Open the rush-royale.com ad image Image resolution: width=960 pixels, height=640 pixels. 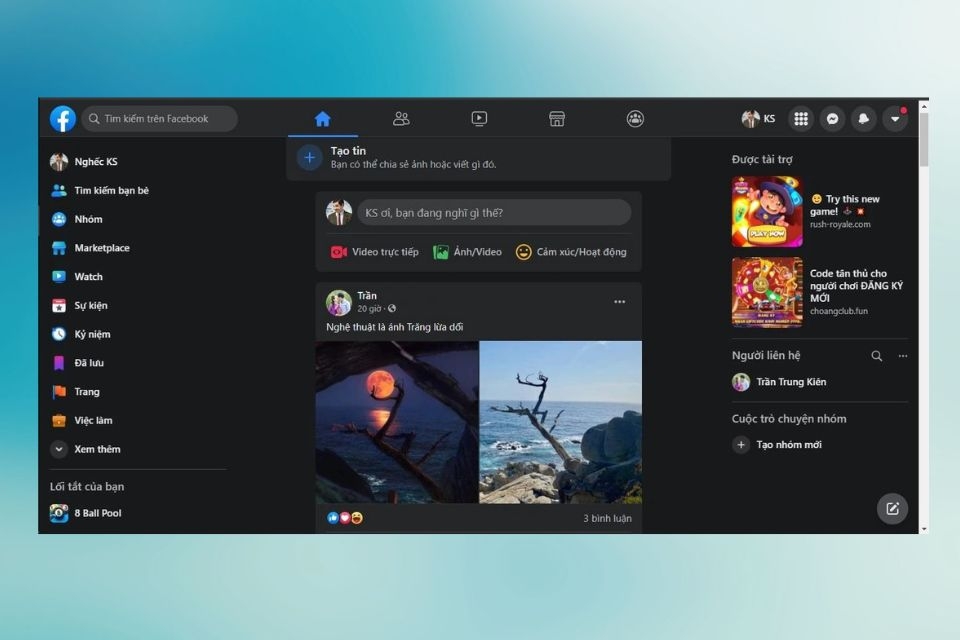(767, 212)
